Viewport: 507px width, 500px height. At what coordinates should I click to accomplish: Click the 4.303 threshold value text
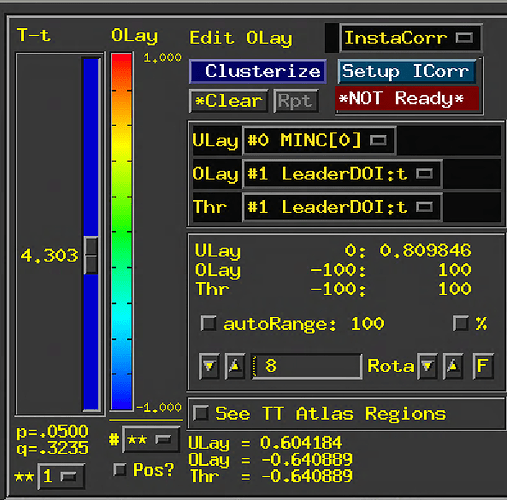pos(49,256)
